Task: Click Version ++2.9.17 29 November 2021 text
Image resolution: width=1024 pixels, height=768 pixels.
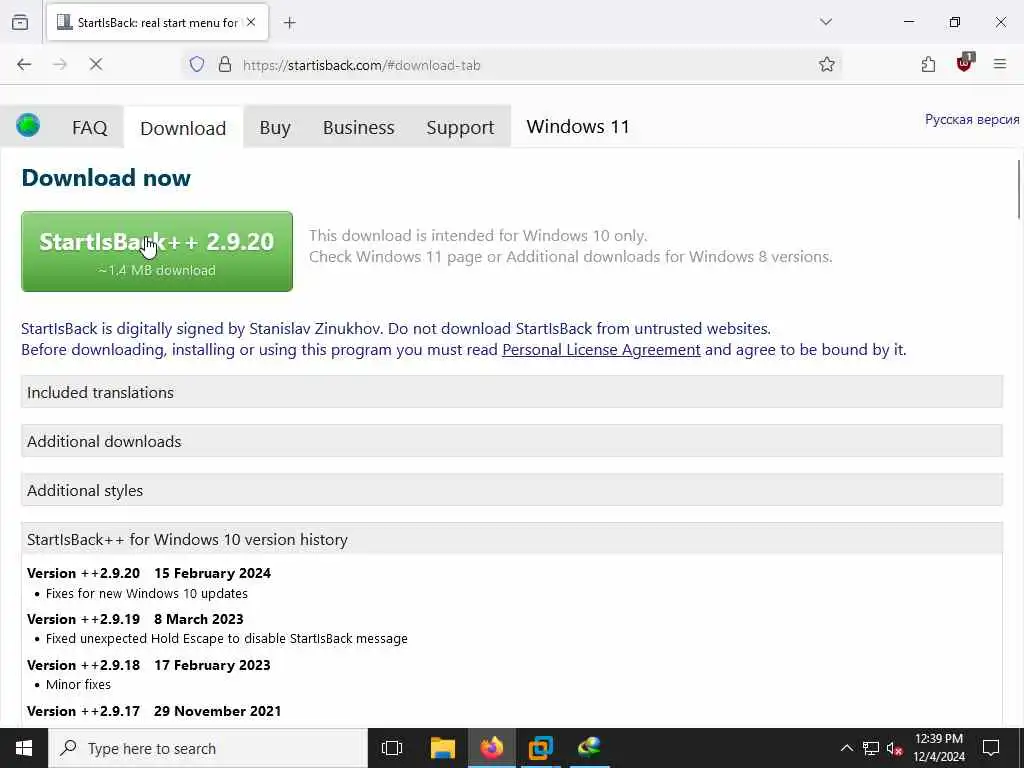Action: pos(154,711)
